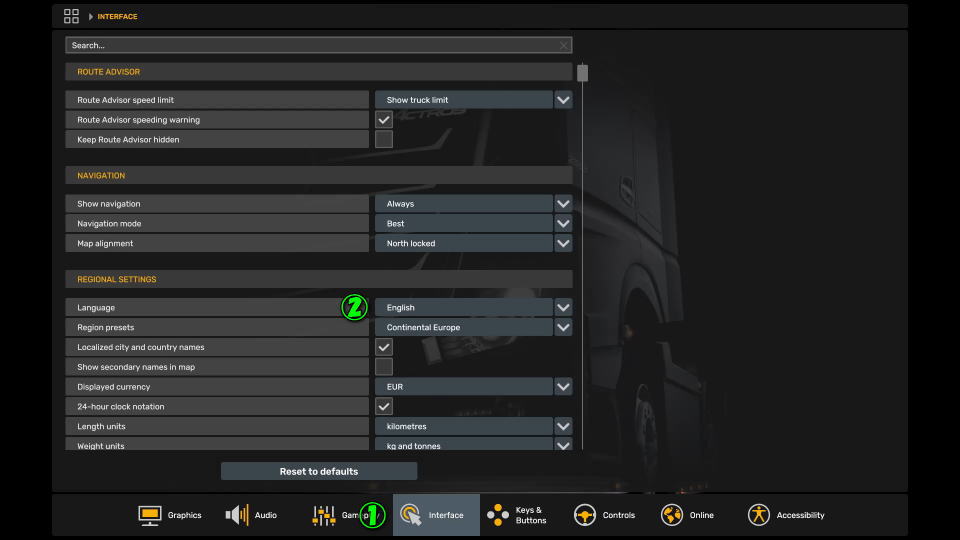Open the Navigation mode dropdown
The image size is (960, 540).
pos(563,224)
